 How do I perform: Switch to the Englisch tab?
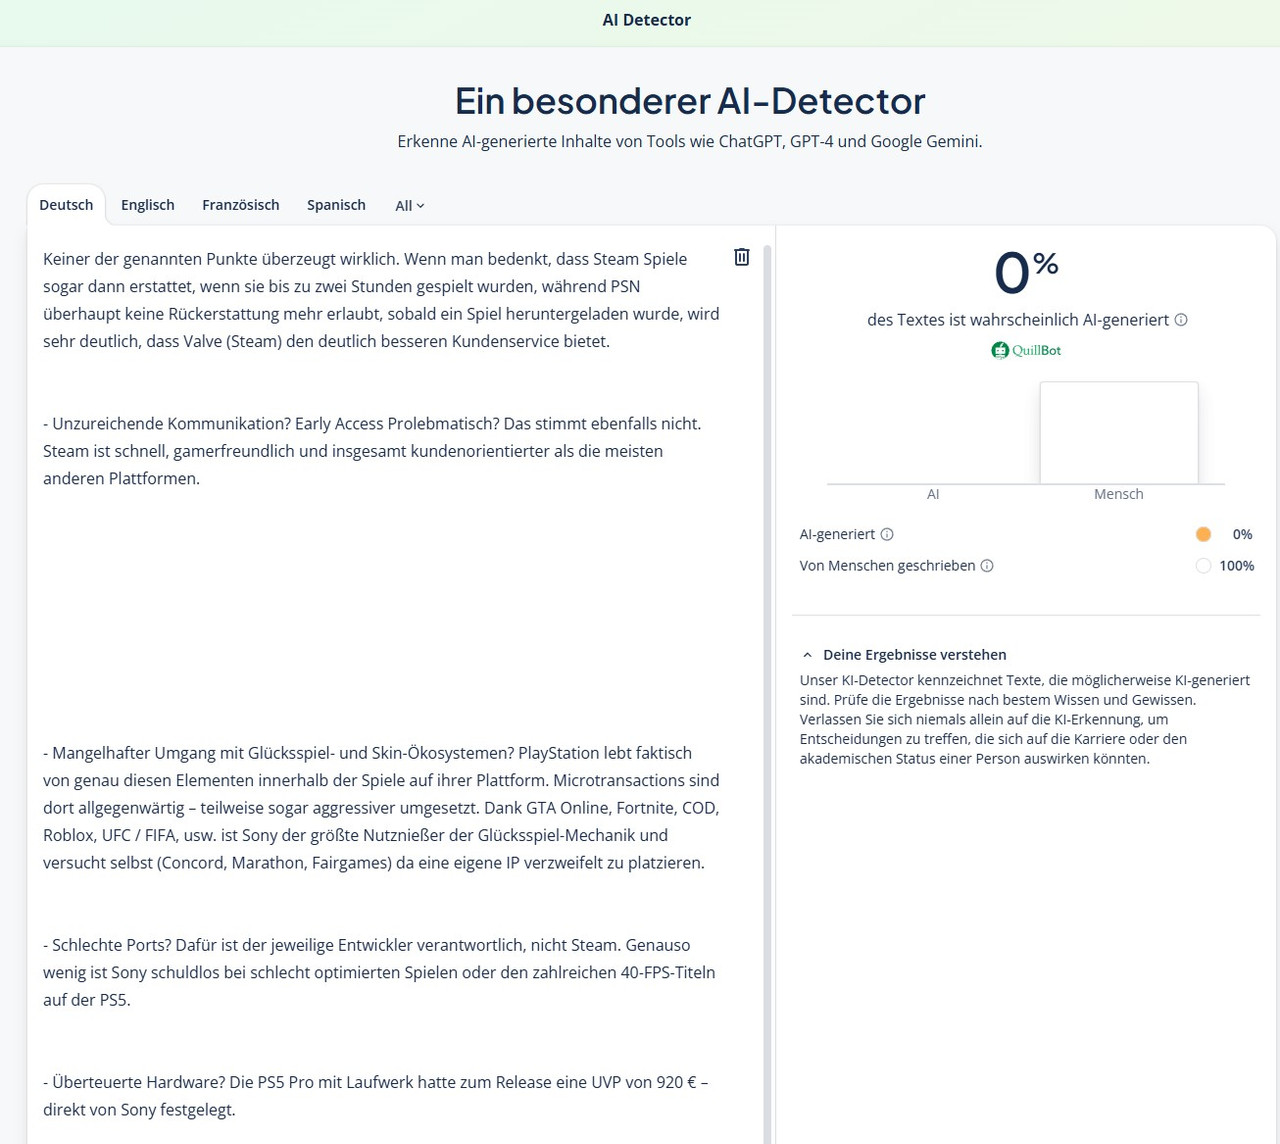148,205
